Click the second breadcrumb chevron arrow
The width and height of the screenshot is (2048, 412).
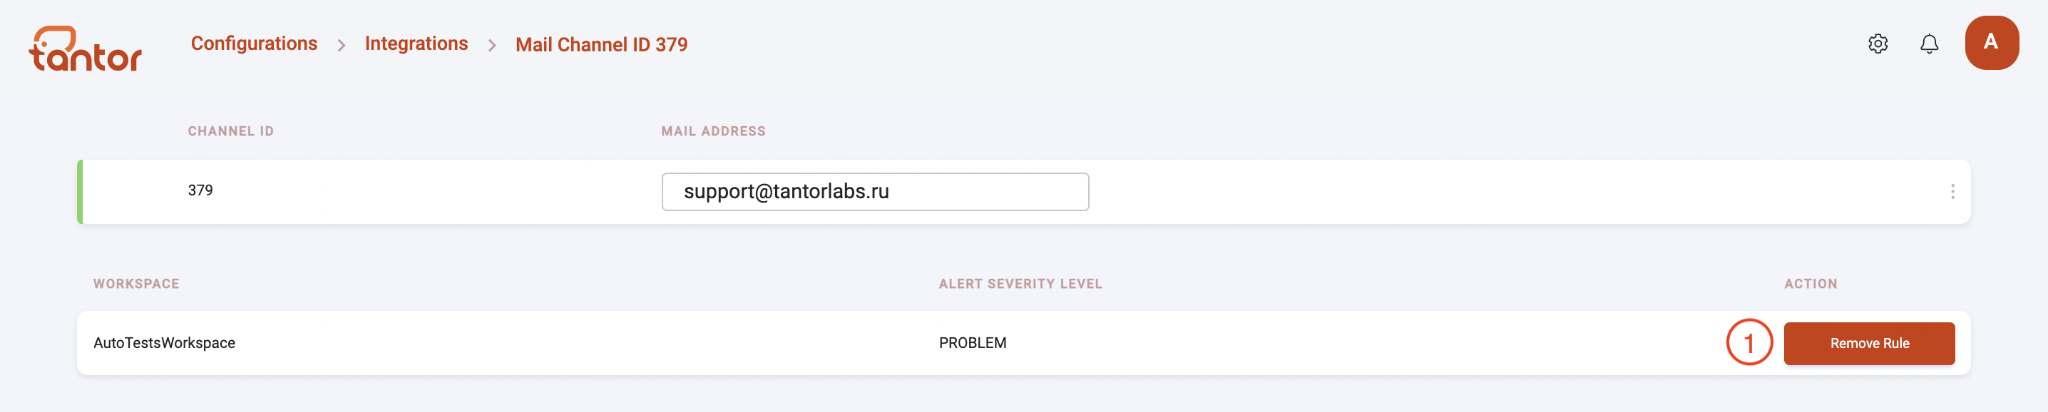pos(492,46)
